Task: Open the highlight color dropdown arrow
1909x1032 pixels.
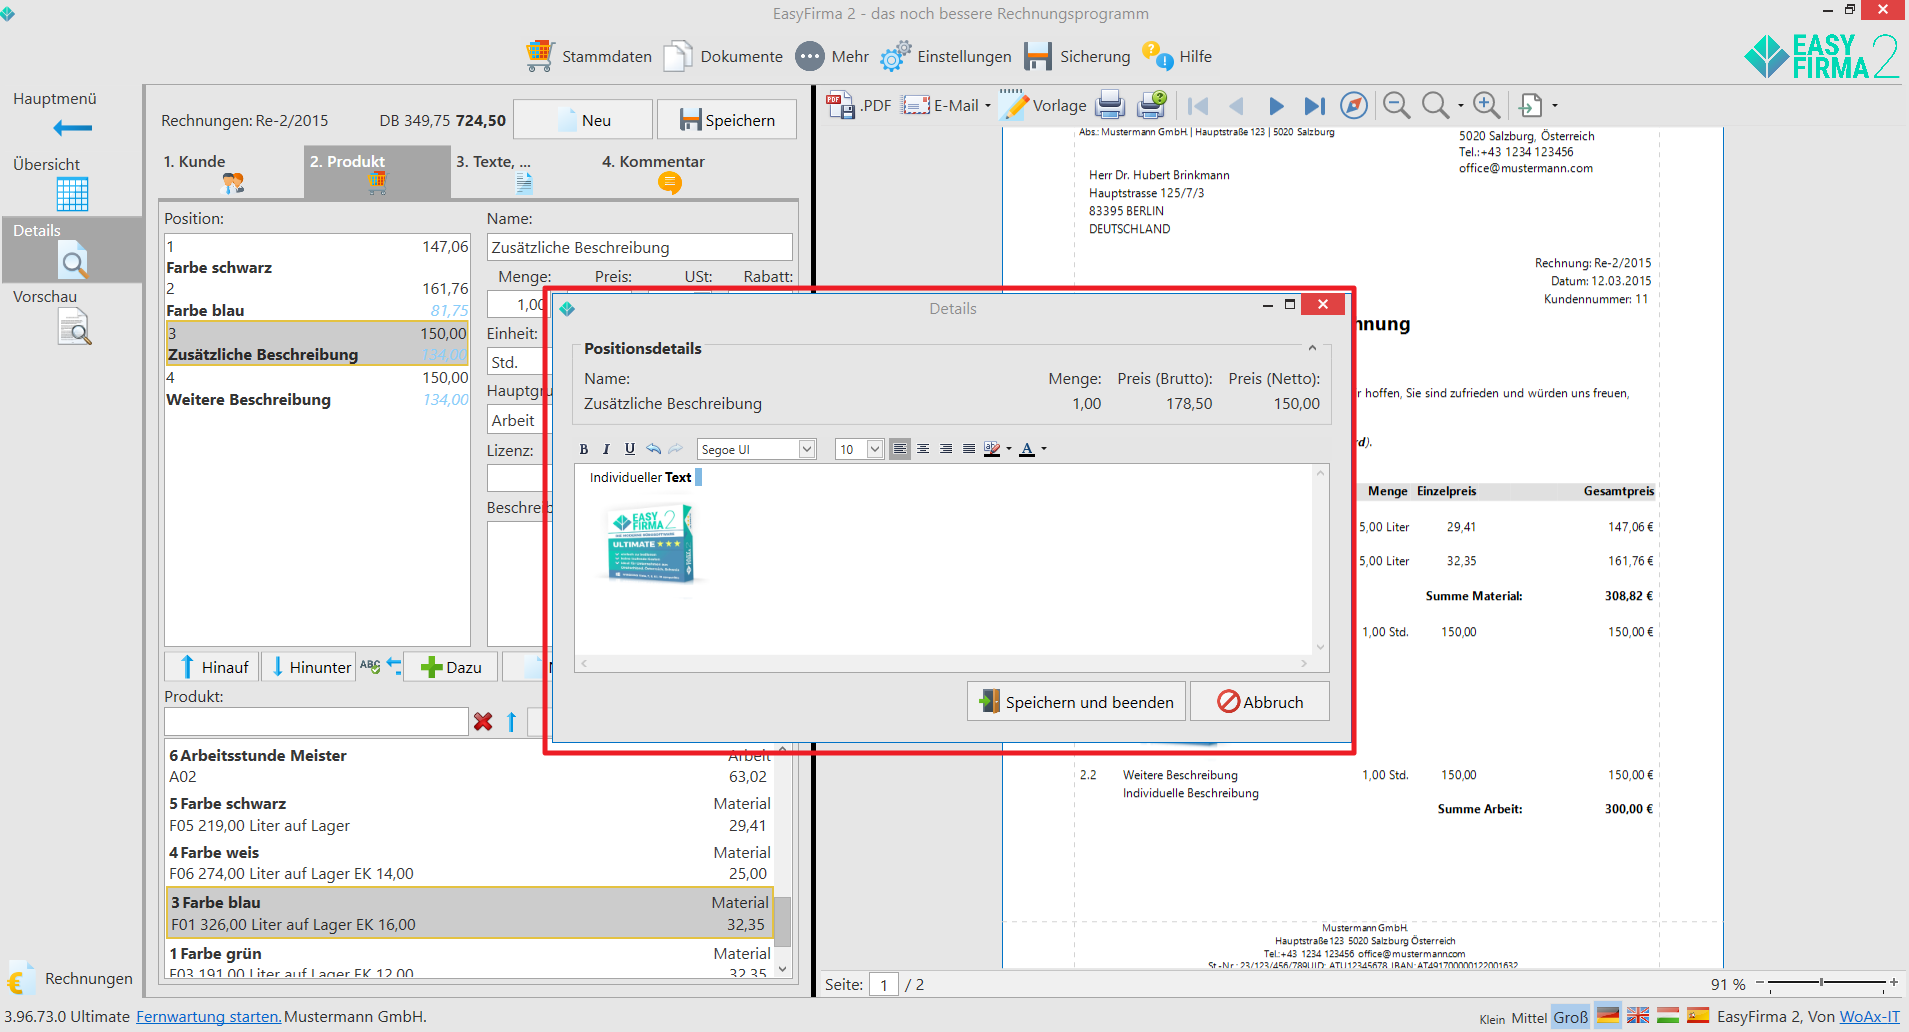Action: (1009, 449)
